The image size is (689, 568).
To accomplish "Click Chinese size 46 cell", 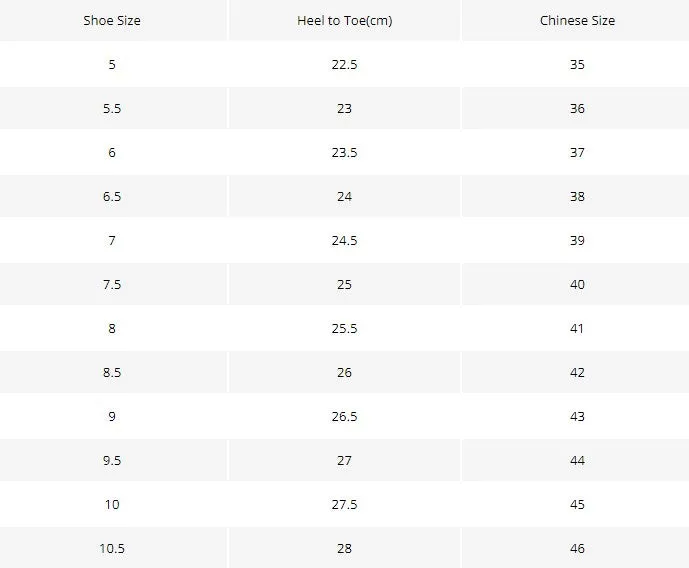I will click(577, 548).
